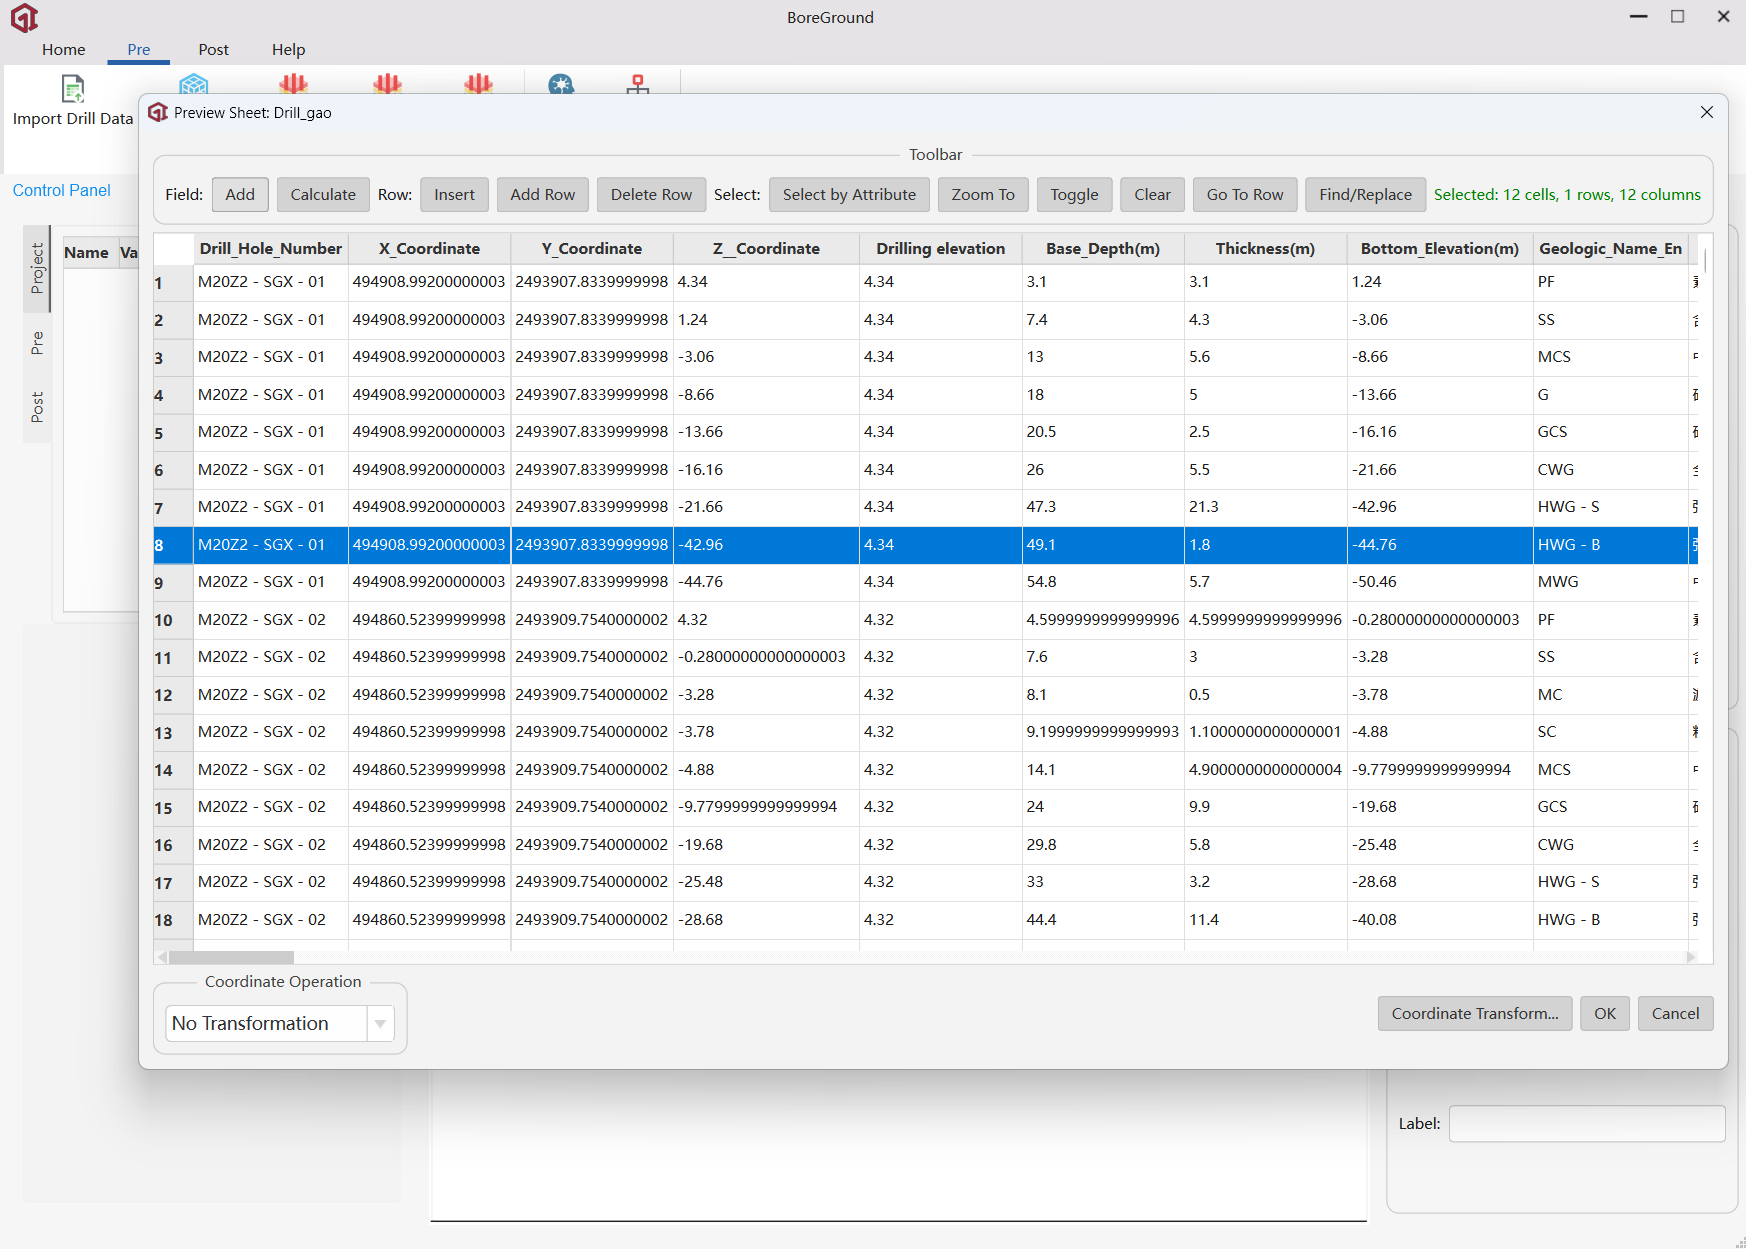Click the BoreGround logo in title bar
This screenshot has width=1746, height=1249.
[x=24, y=18]
